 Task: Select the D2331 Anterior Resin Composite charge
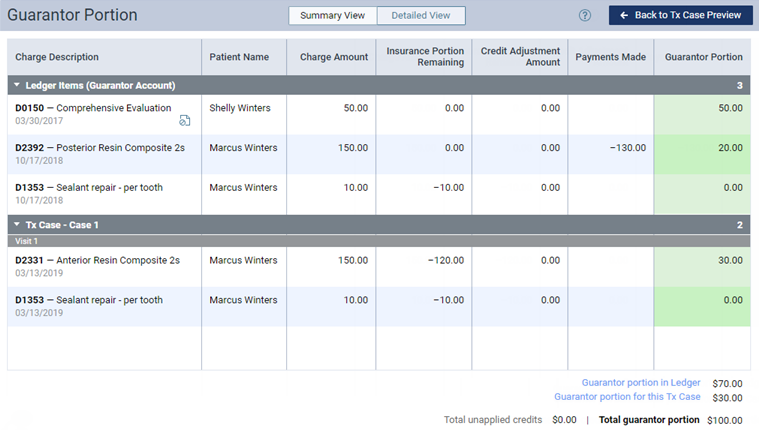point(97,261)
